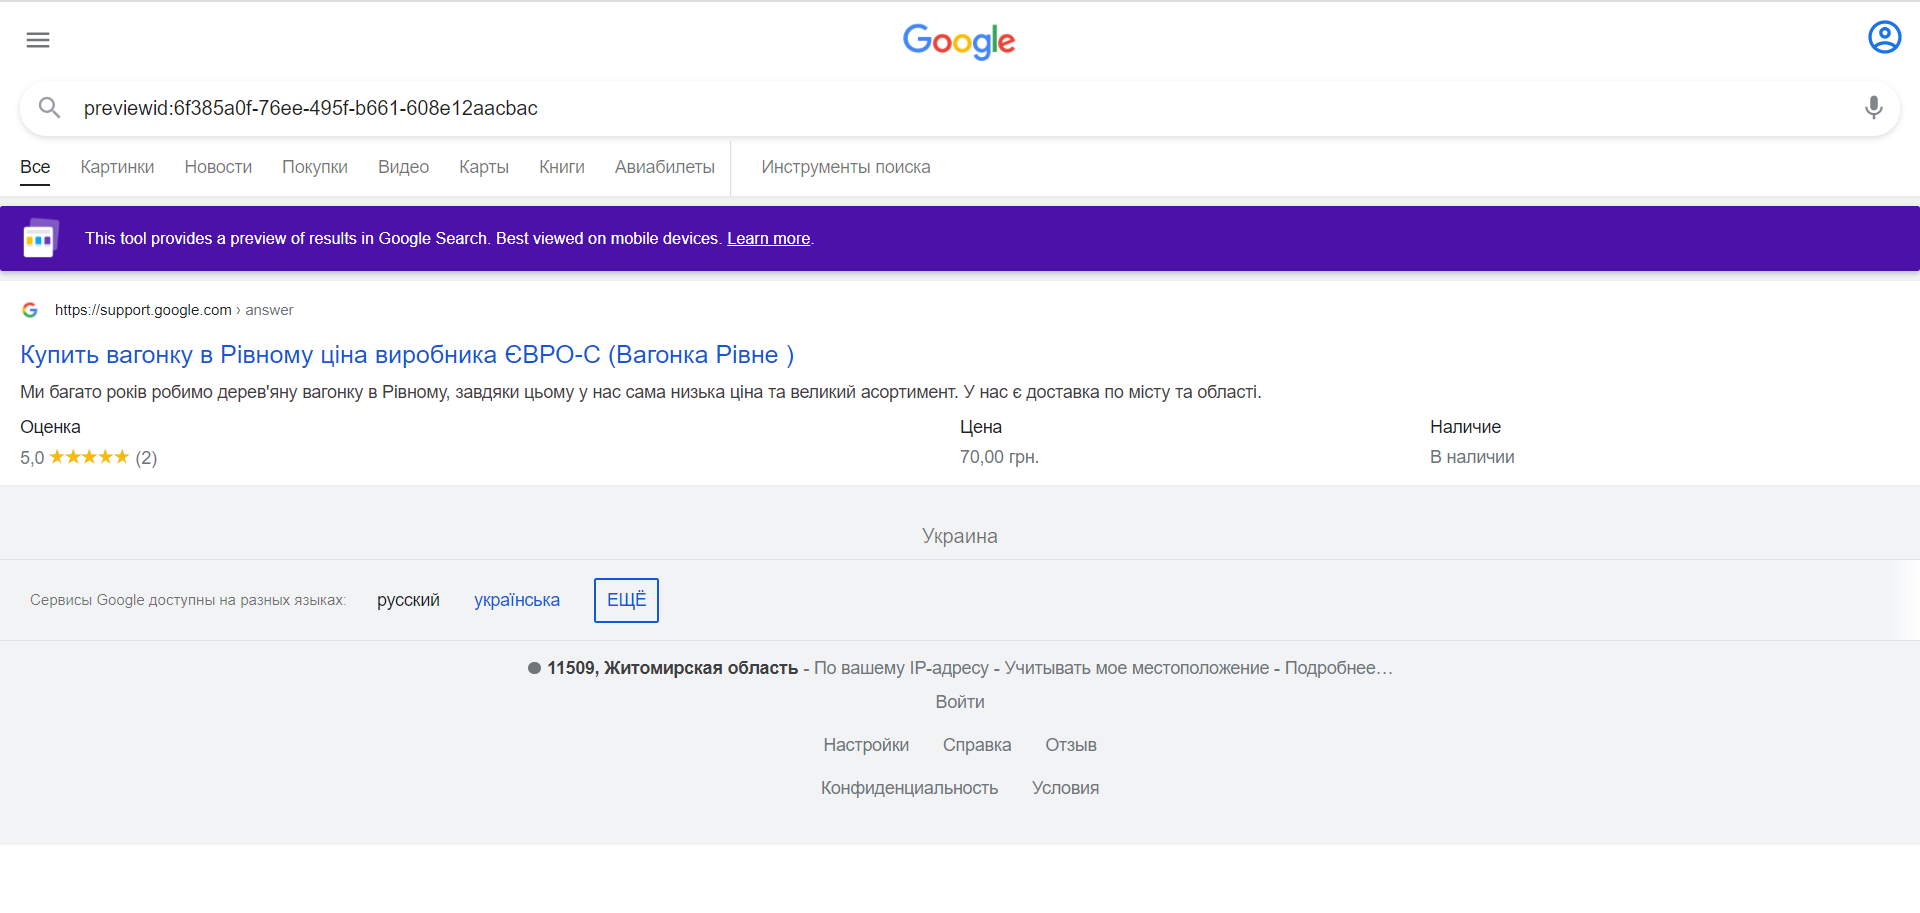This screenshot has width=1920, height=913.
Task: Click По вашему IP-адресу text
Action: coord(901,668)
